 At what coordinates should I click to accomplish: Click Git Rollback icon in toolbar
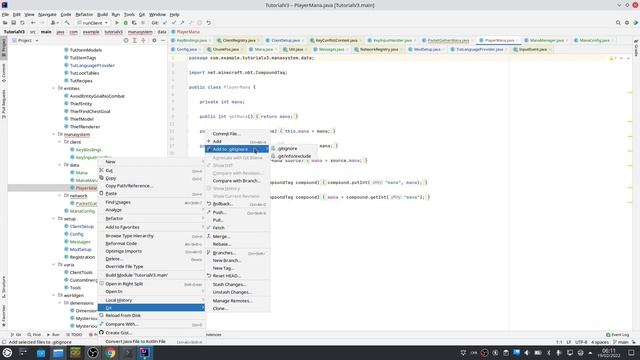(x=209, y=23)
